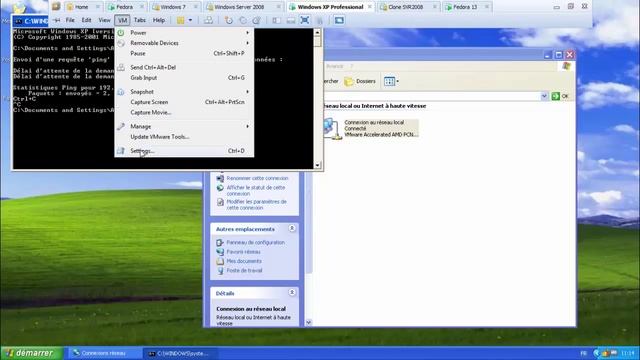640x360 pixels.
Task: Open the File menu
Action: pos(70,20)
